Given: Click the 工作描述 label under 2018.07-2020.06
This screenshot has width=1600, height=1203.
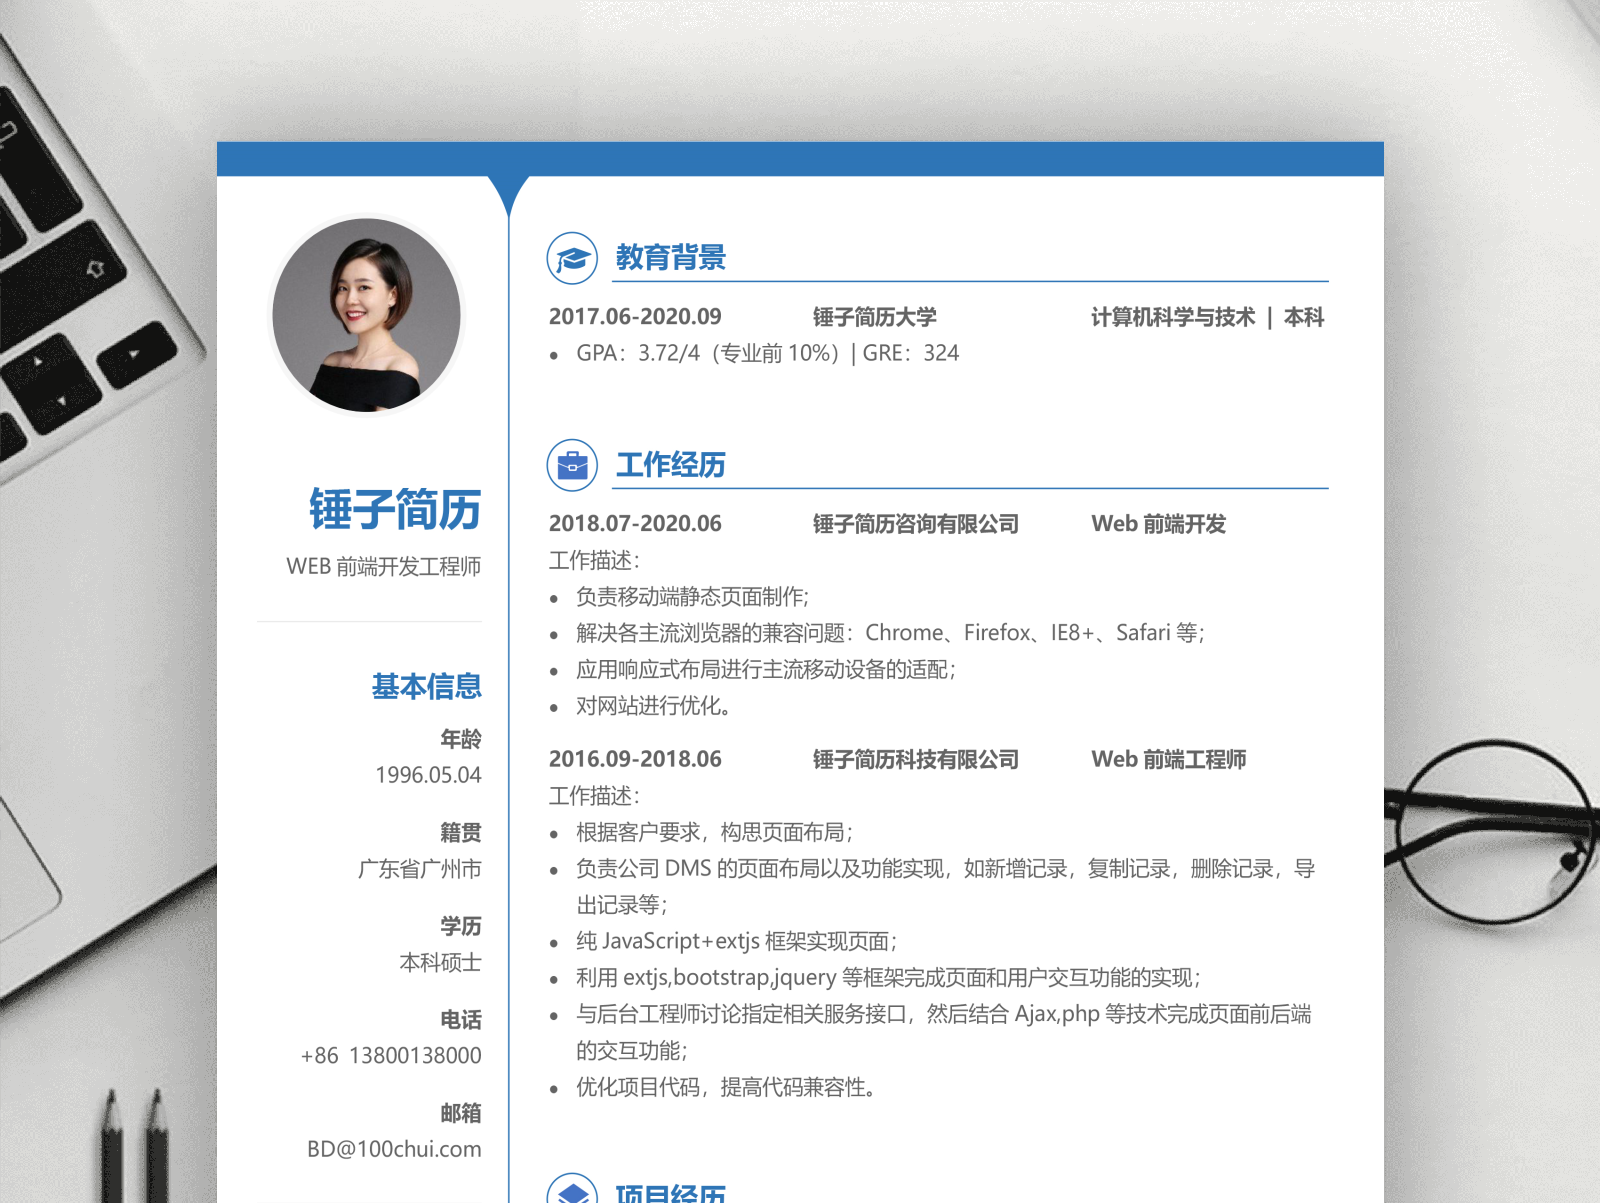Looking at the screenshot, I should 594,560.
